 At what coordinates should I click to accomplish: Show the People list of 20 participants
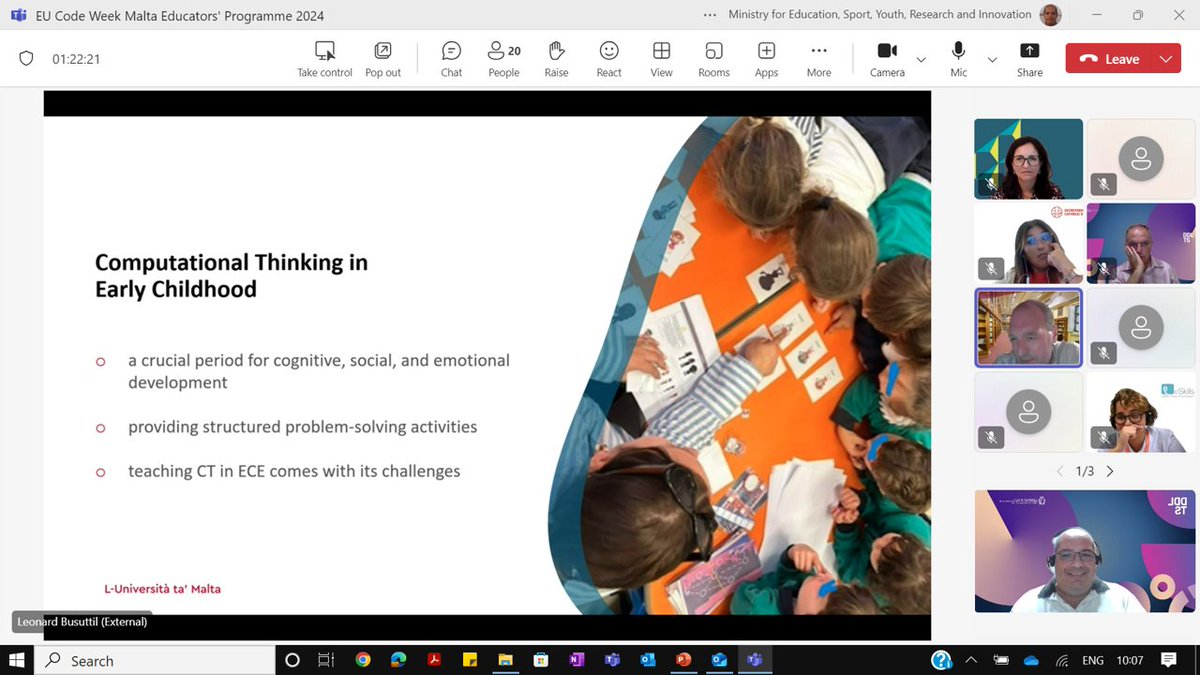coord(503,58)
